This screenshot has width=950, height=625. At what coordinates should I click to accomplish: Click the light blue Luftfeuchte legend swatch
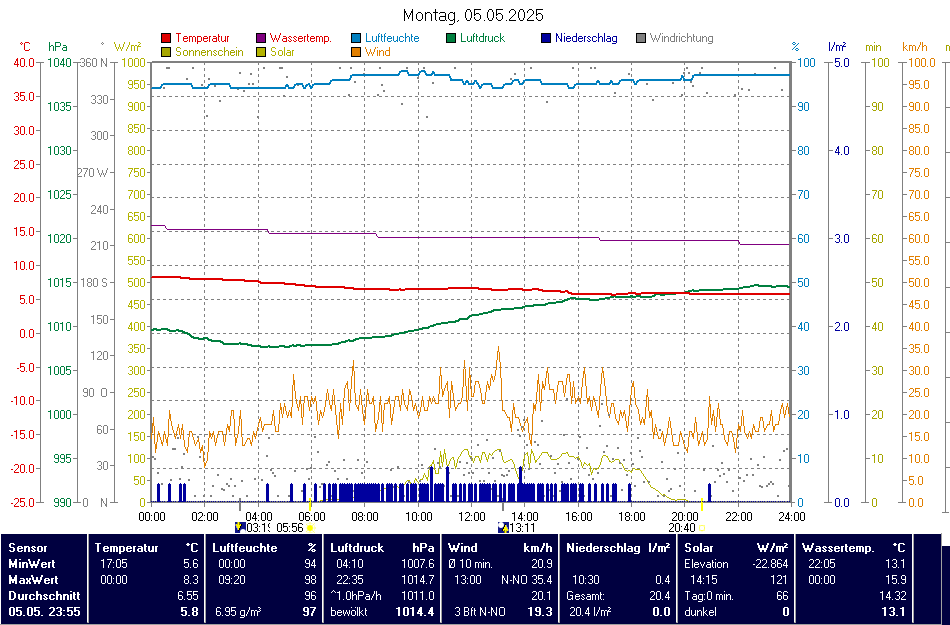pyautogui.click(x=356, y=38)
